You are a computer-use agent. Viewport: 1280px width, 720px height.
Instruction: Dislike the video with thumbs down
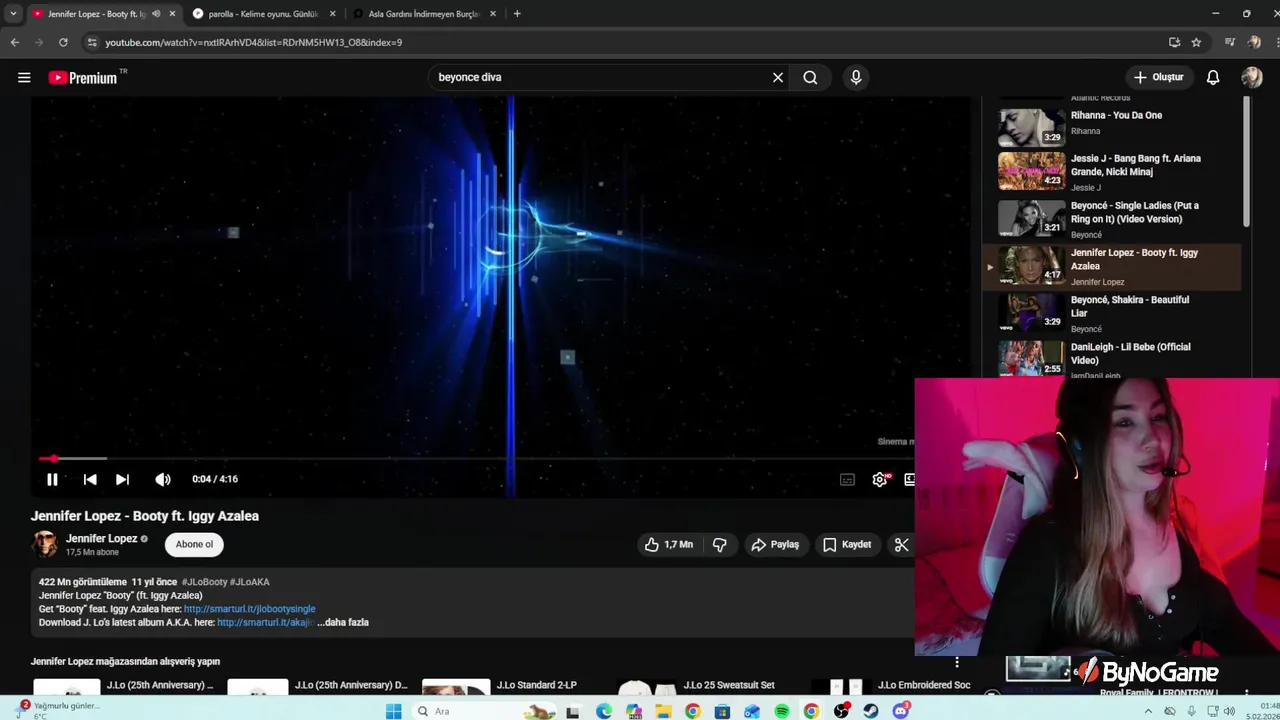[719, 544]
